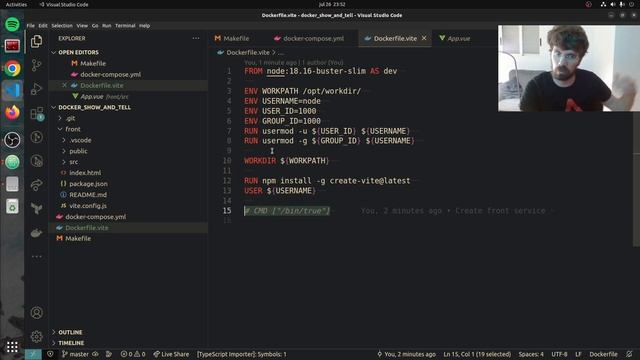The image size is (640, 360).
Task: Open Go to Line via Ln 15 Col 1
Action: [477, 354]
